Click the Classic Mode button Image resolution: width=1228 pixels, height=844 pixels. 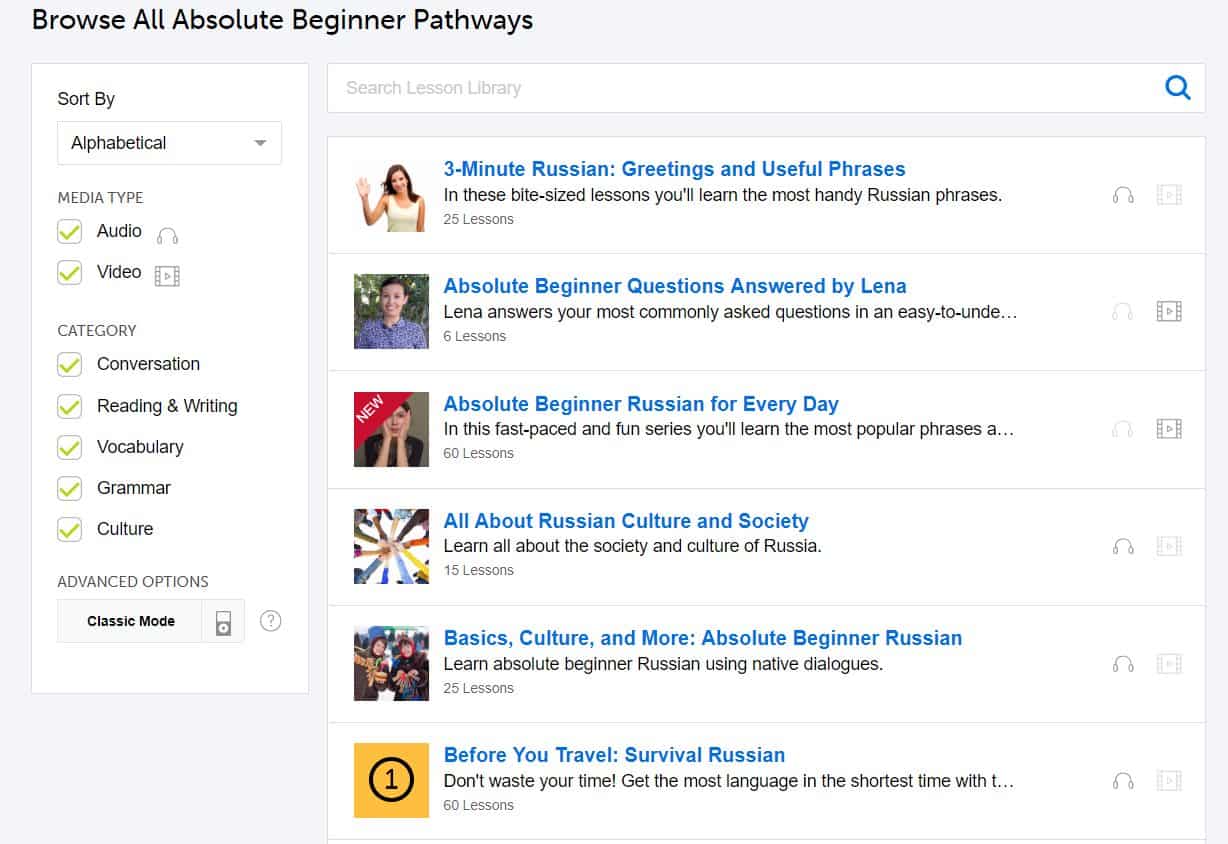point(130,621)
